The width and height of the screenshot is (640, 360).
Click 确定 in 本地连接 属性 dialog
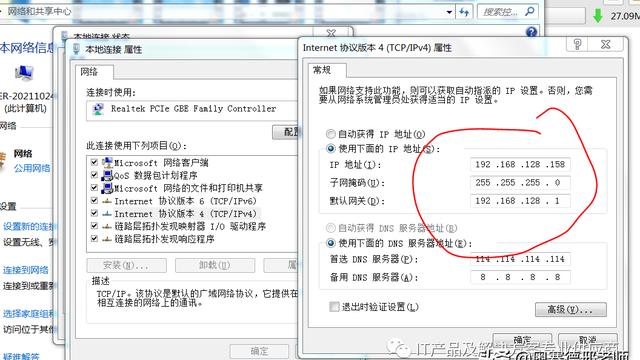[x=260, y=351]
